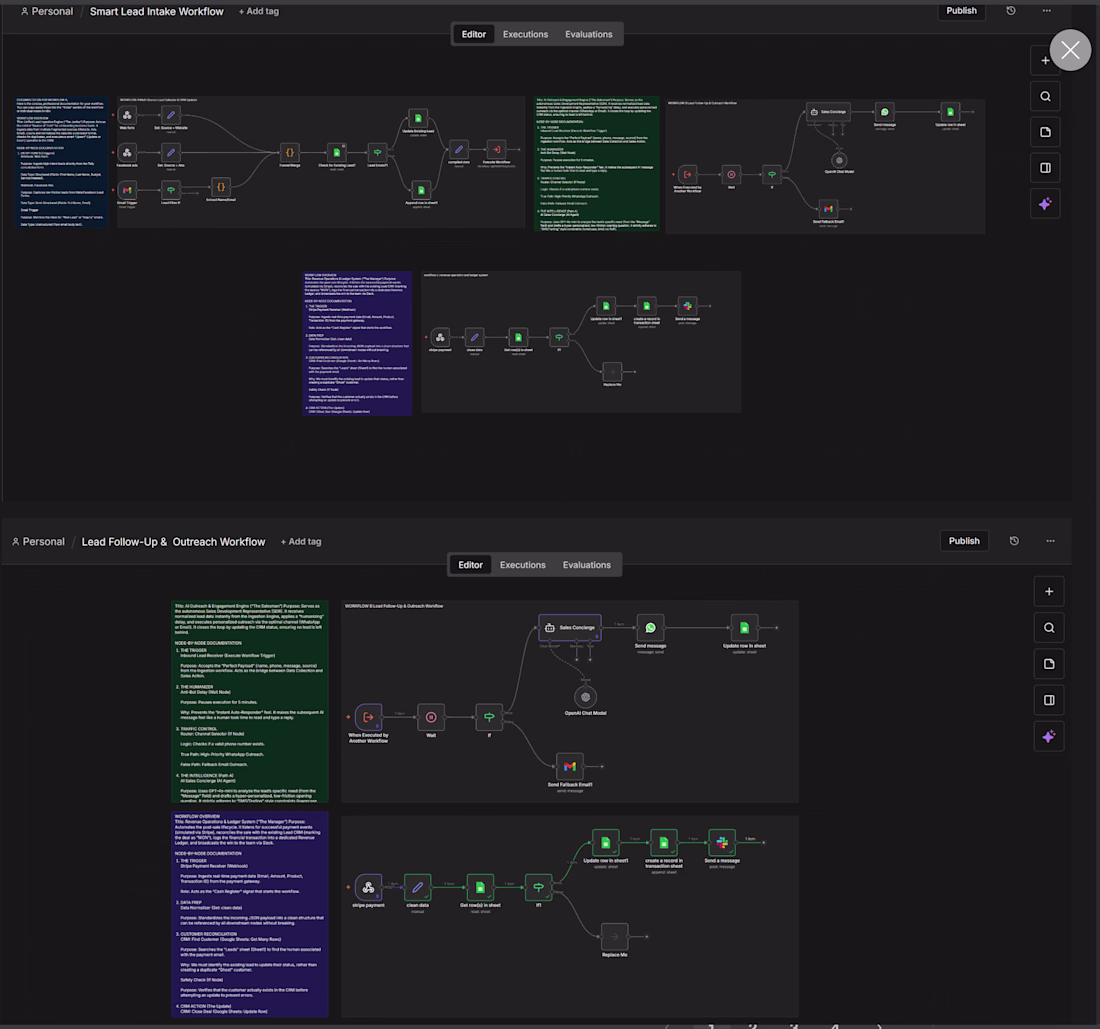1100x1029 pixels.
Task: Click the If node after Wait, Lead Follow-Up workflow
Action: 489,718
